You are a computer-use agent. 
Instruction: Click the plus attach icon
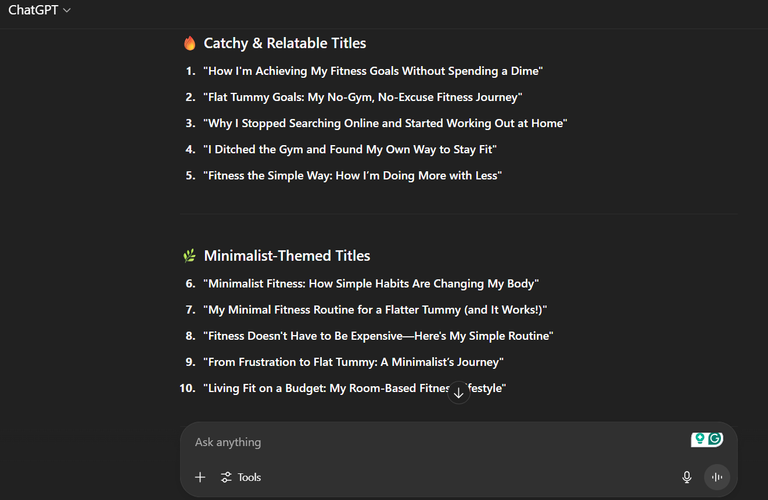200,477
